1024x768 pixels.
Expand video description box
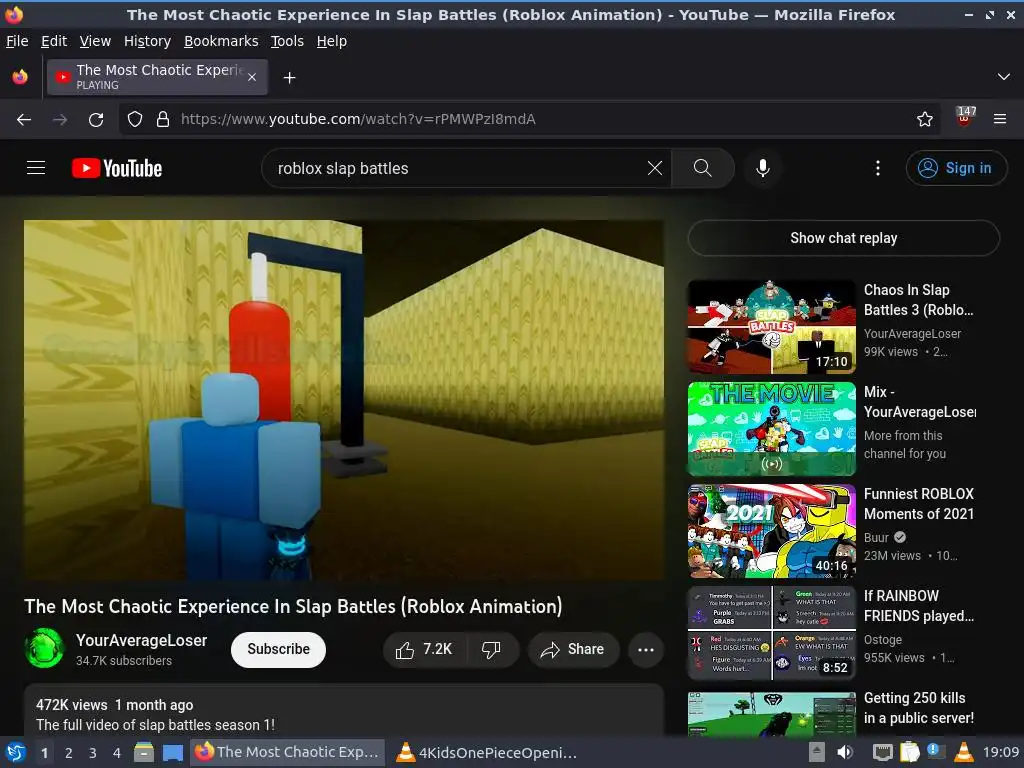[x=344, y=711]
